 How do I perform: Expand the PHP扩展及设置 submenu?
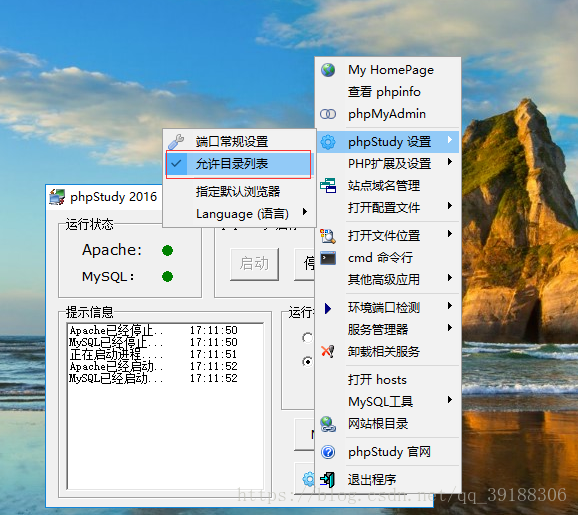pos(388,163)
